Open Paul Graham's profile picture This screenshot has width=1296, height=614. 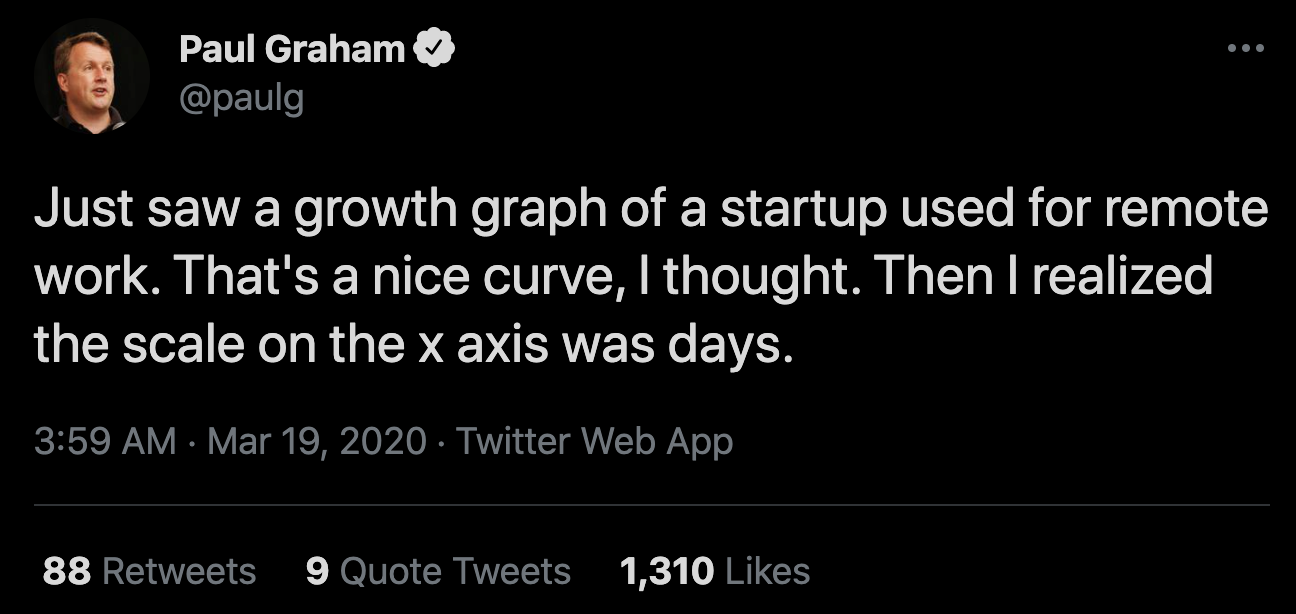91,76
